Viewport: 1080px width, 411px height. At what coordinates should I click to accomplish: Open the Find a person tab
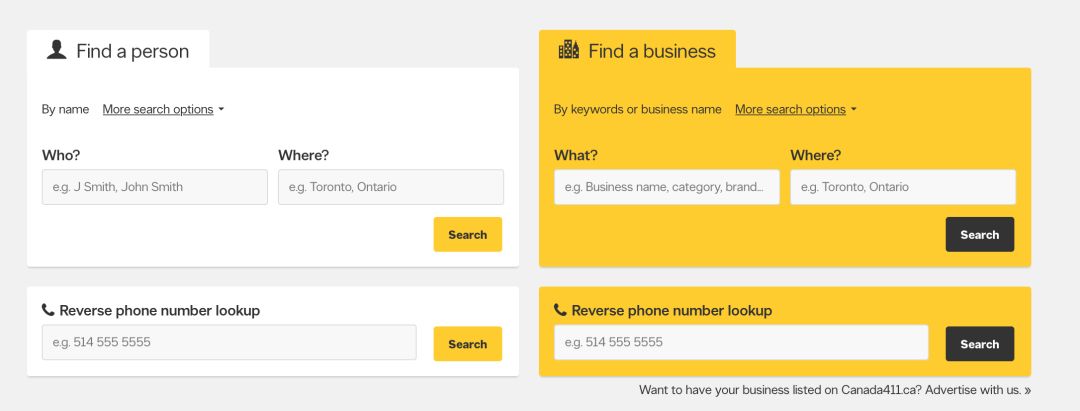pos(118,50)
